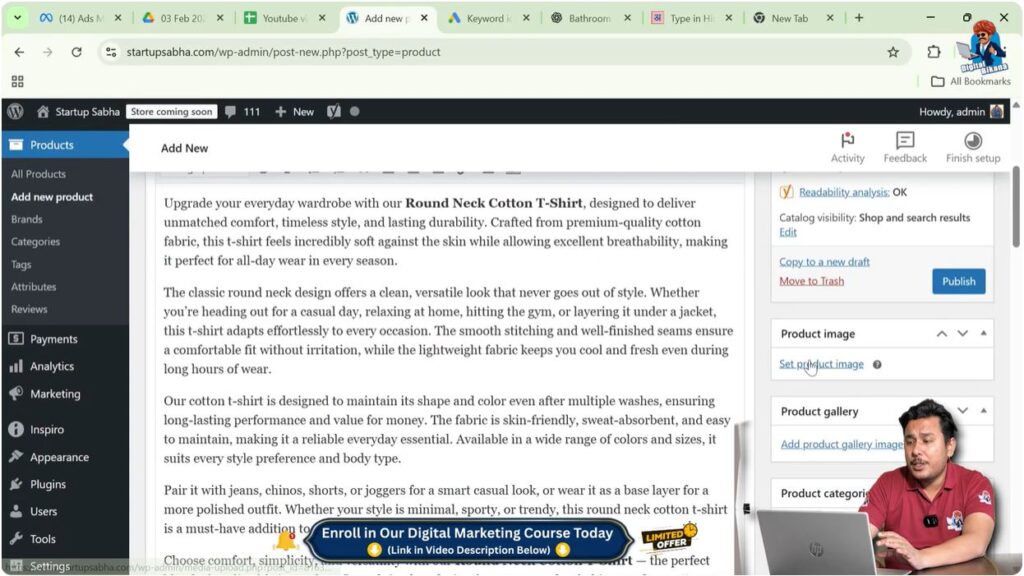This screenshot has height=576, width=1024.
Task: Open the Settings sidebar icon
Action: click(17, 566)
